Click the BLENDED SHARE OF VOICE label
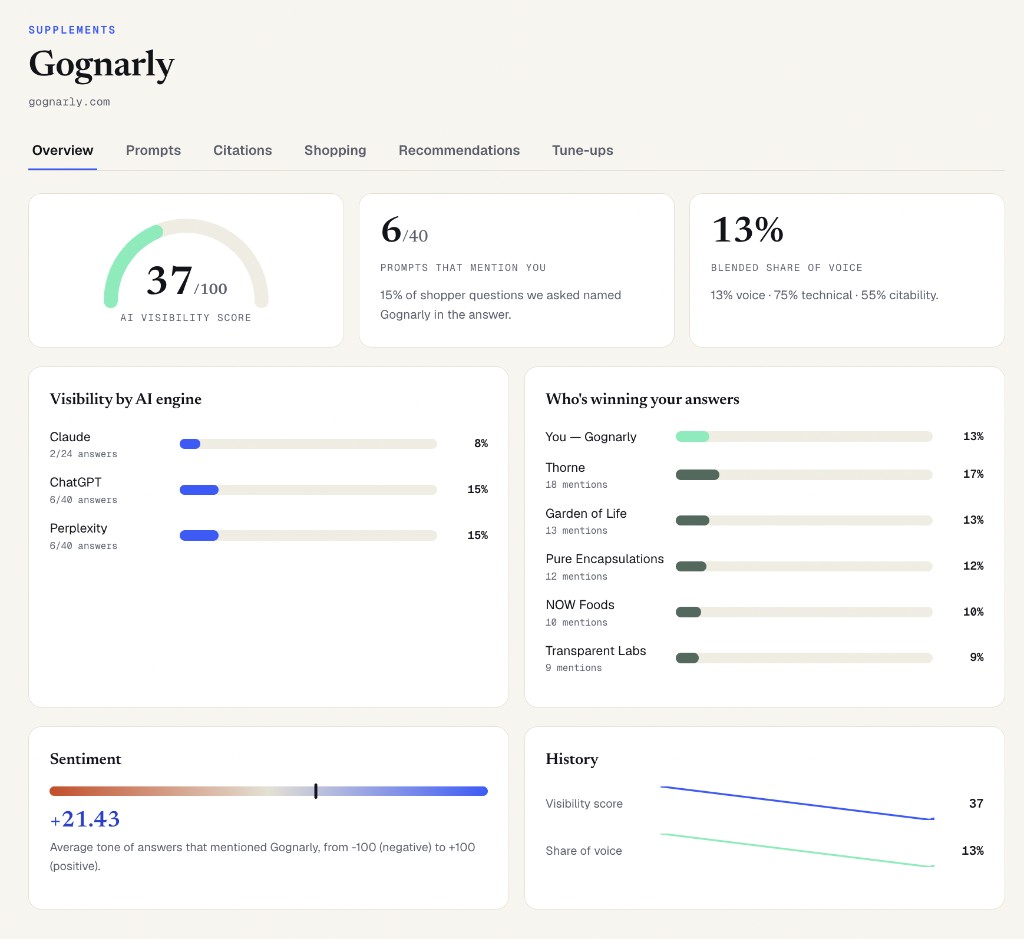The width and height of the screenshot is (1024, 939). (x=786, y=268)
